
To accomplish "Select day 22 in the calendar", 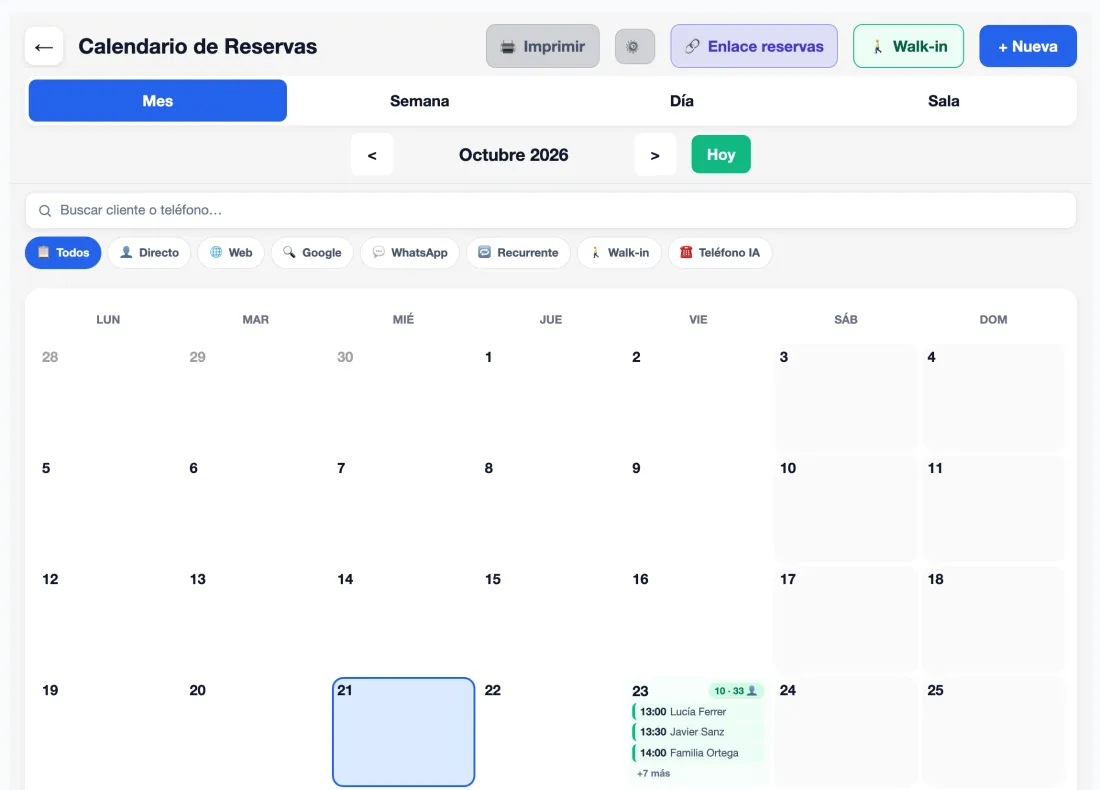I will coord(551,732).
